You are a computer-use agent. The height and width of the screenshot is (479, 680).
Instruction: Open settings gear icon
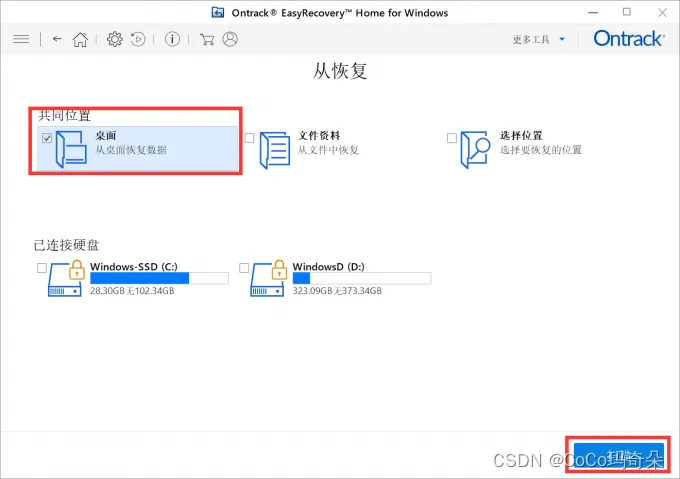114,39
